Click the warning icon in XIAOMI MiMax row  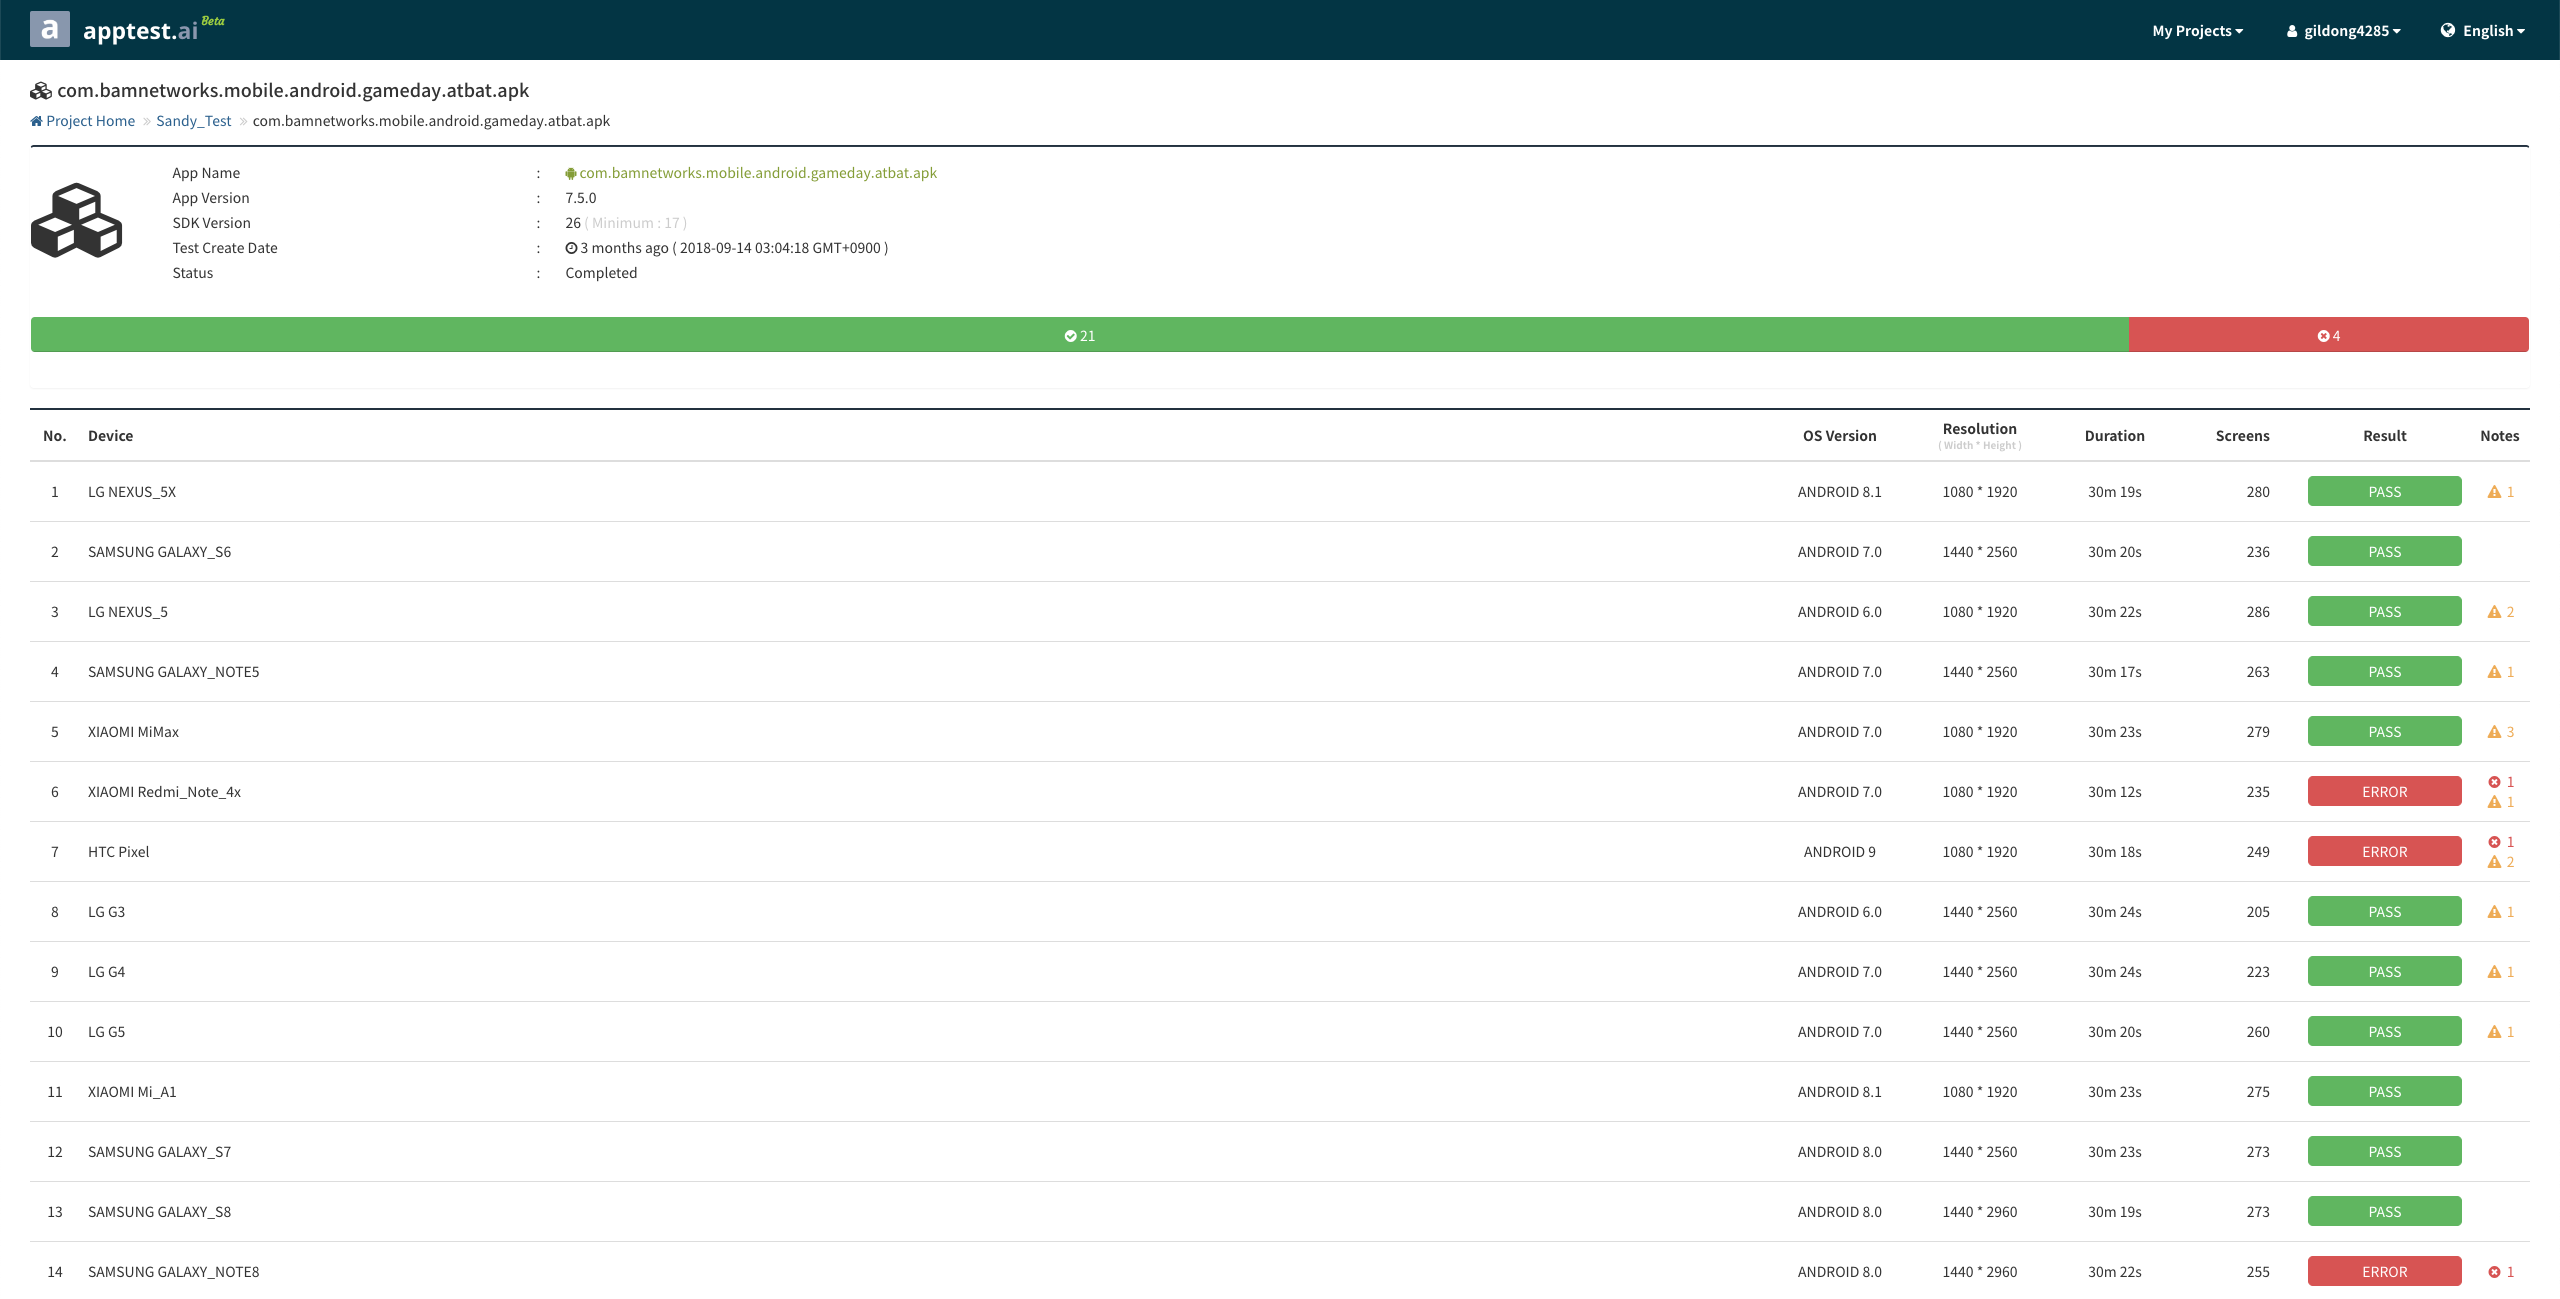click(x=2494, y=732)
